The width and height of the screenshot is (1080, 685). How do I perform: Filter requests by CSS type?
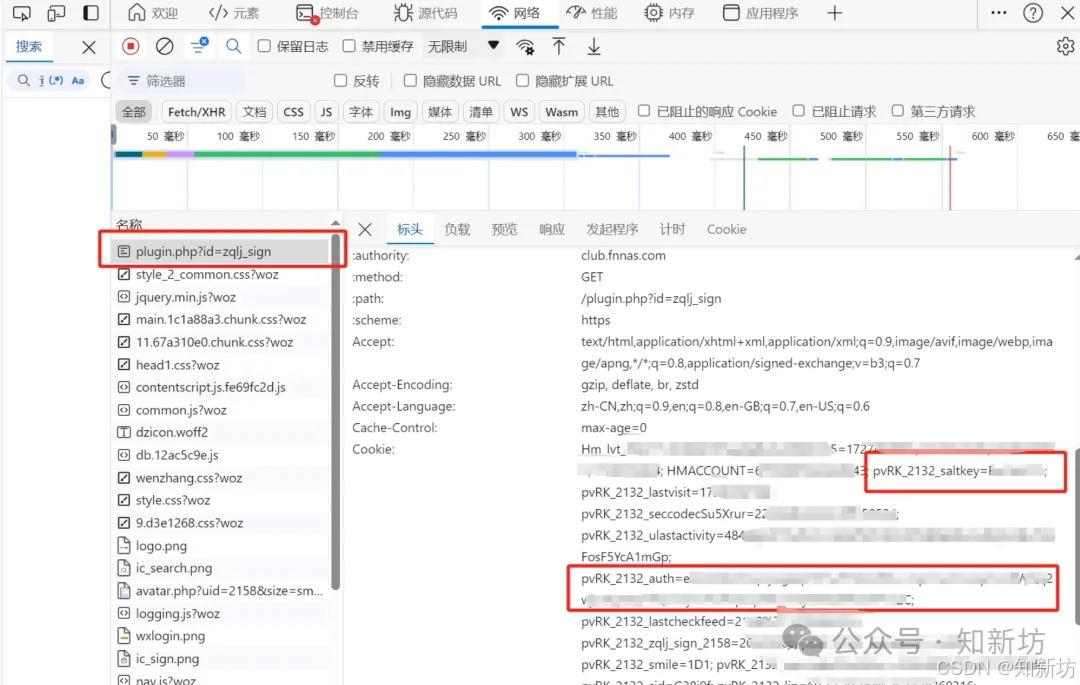(293, 112)
